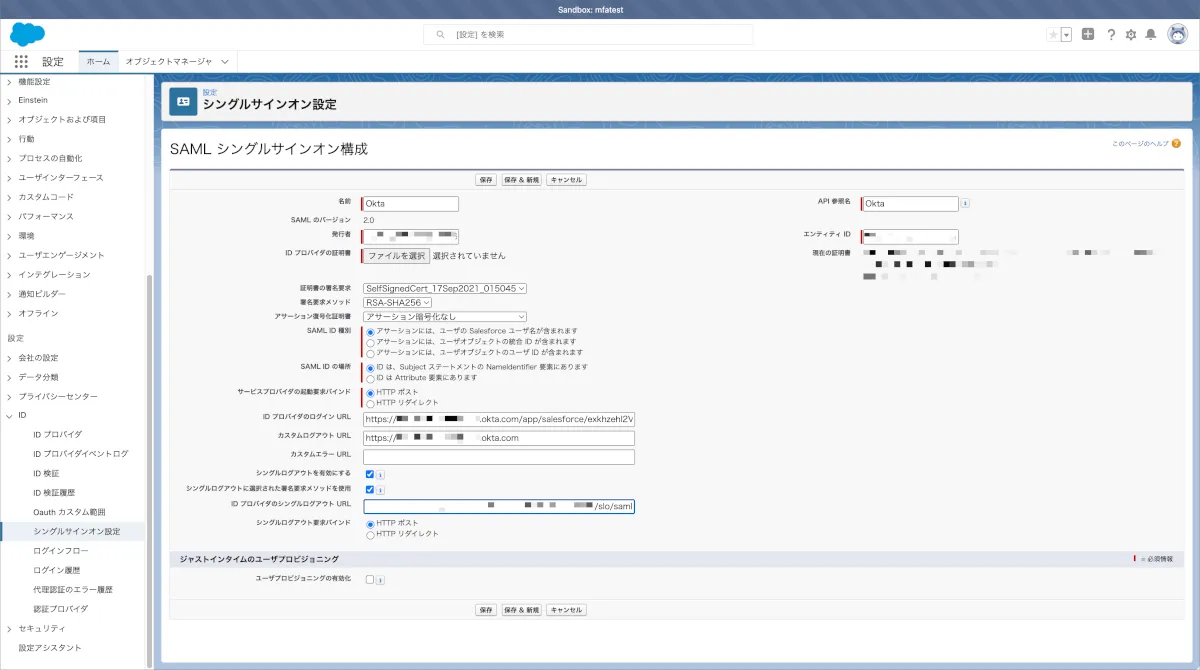Click the カスタムエラー URL input field
The height and width of the screenshot is (670, 1200).
point(499,457)
